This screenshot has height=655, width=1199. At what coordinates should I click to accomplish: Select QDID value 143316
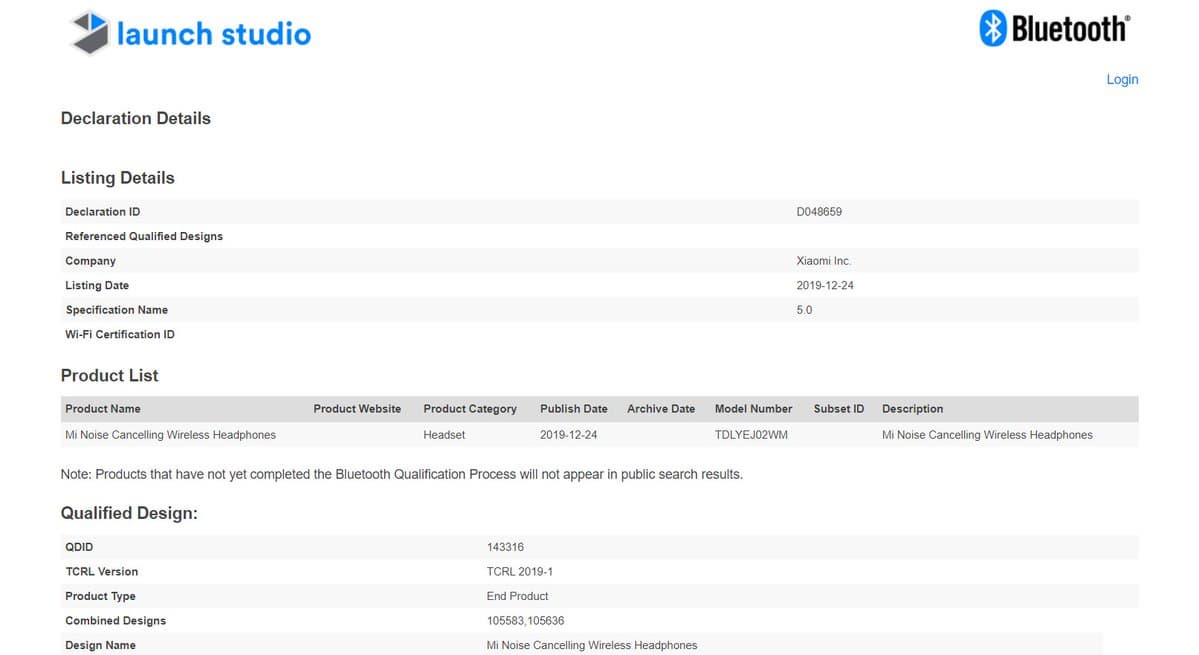pos(505,547)
